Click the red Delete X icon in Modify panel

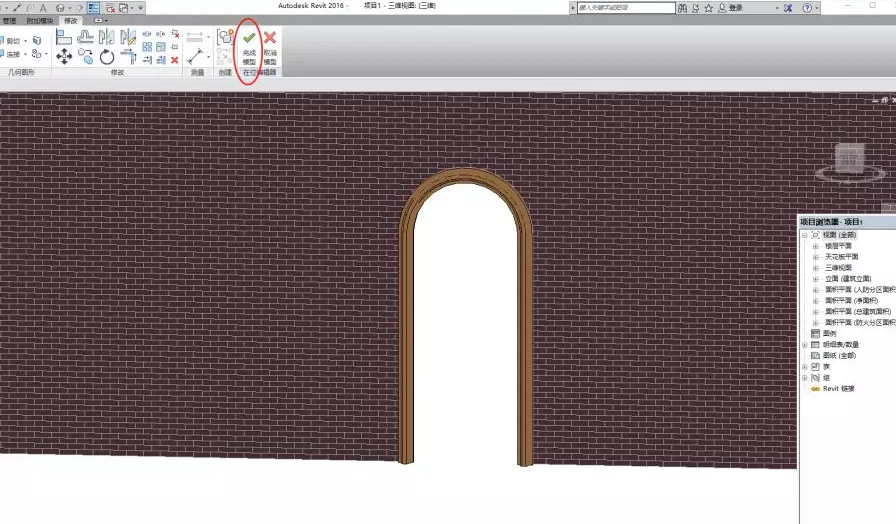coord(174,60)
